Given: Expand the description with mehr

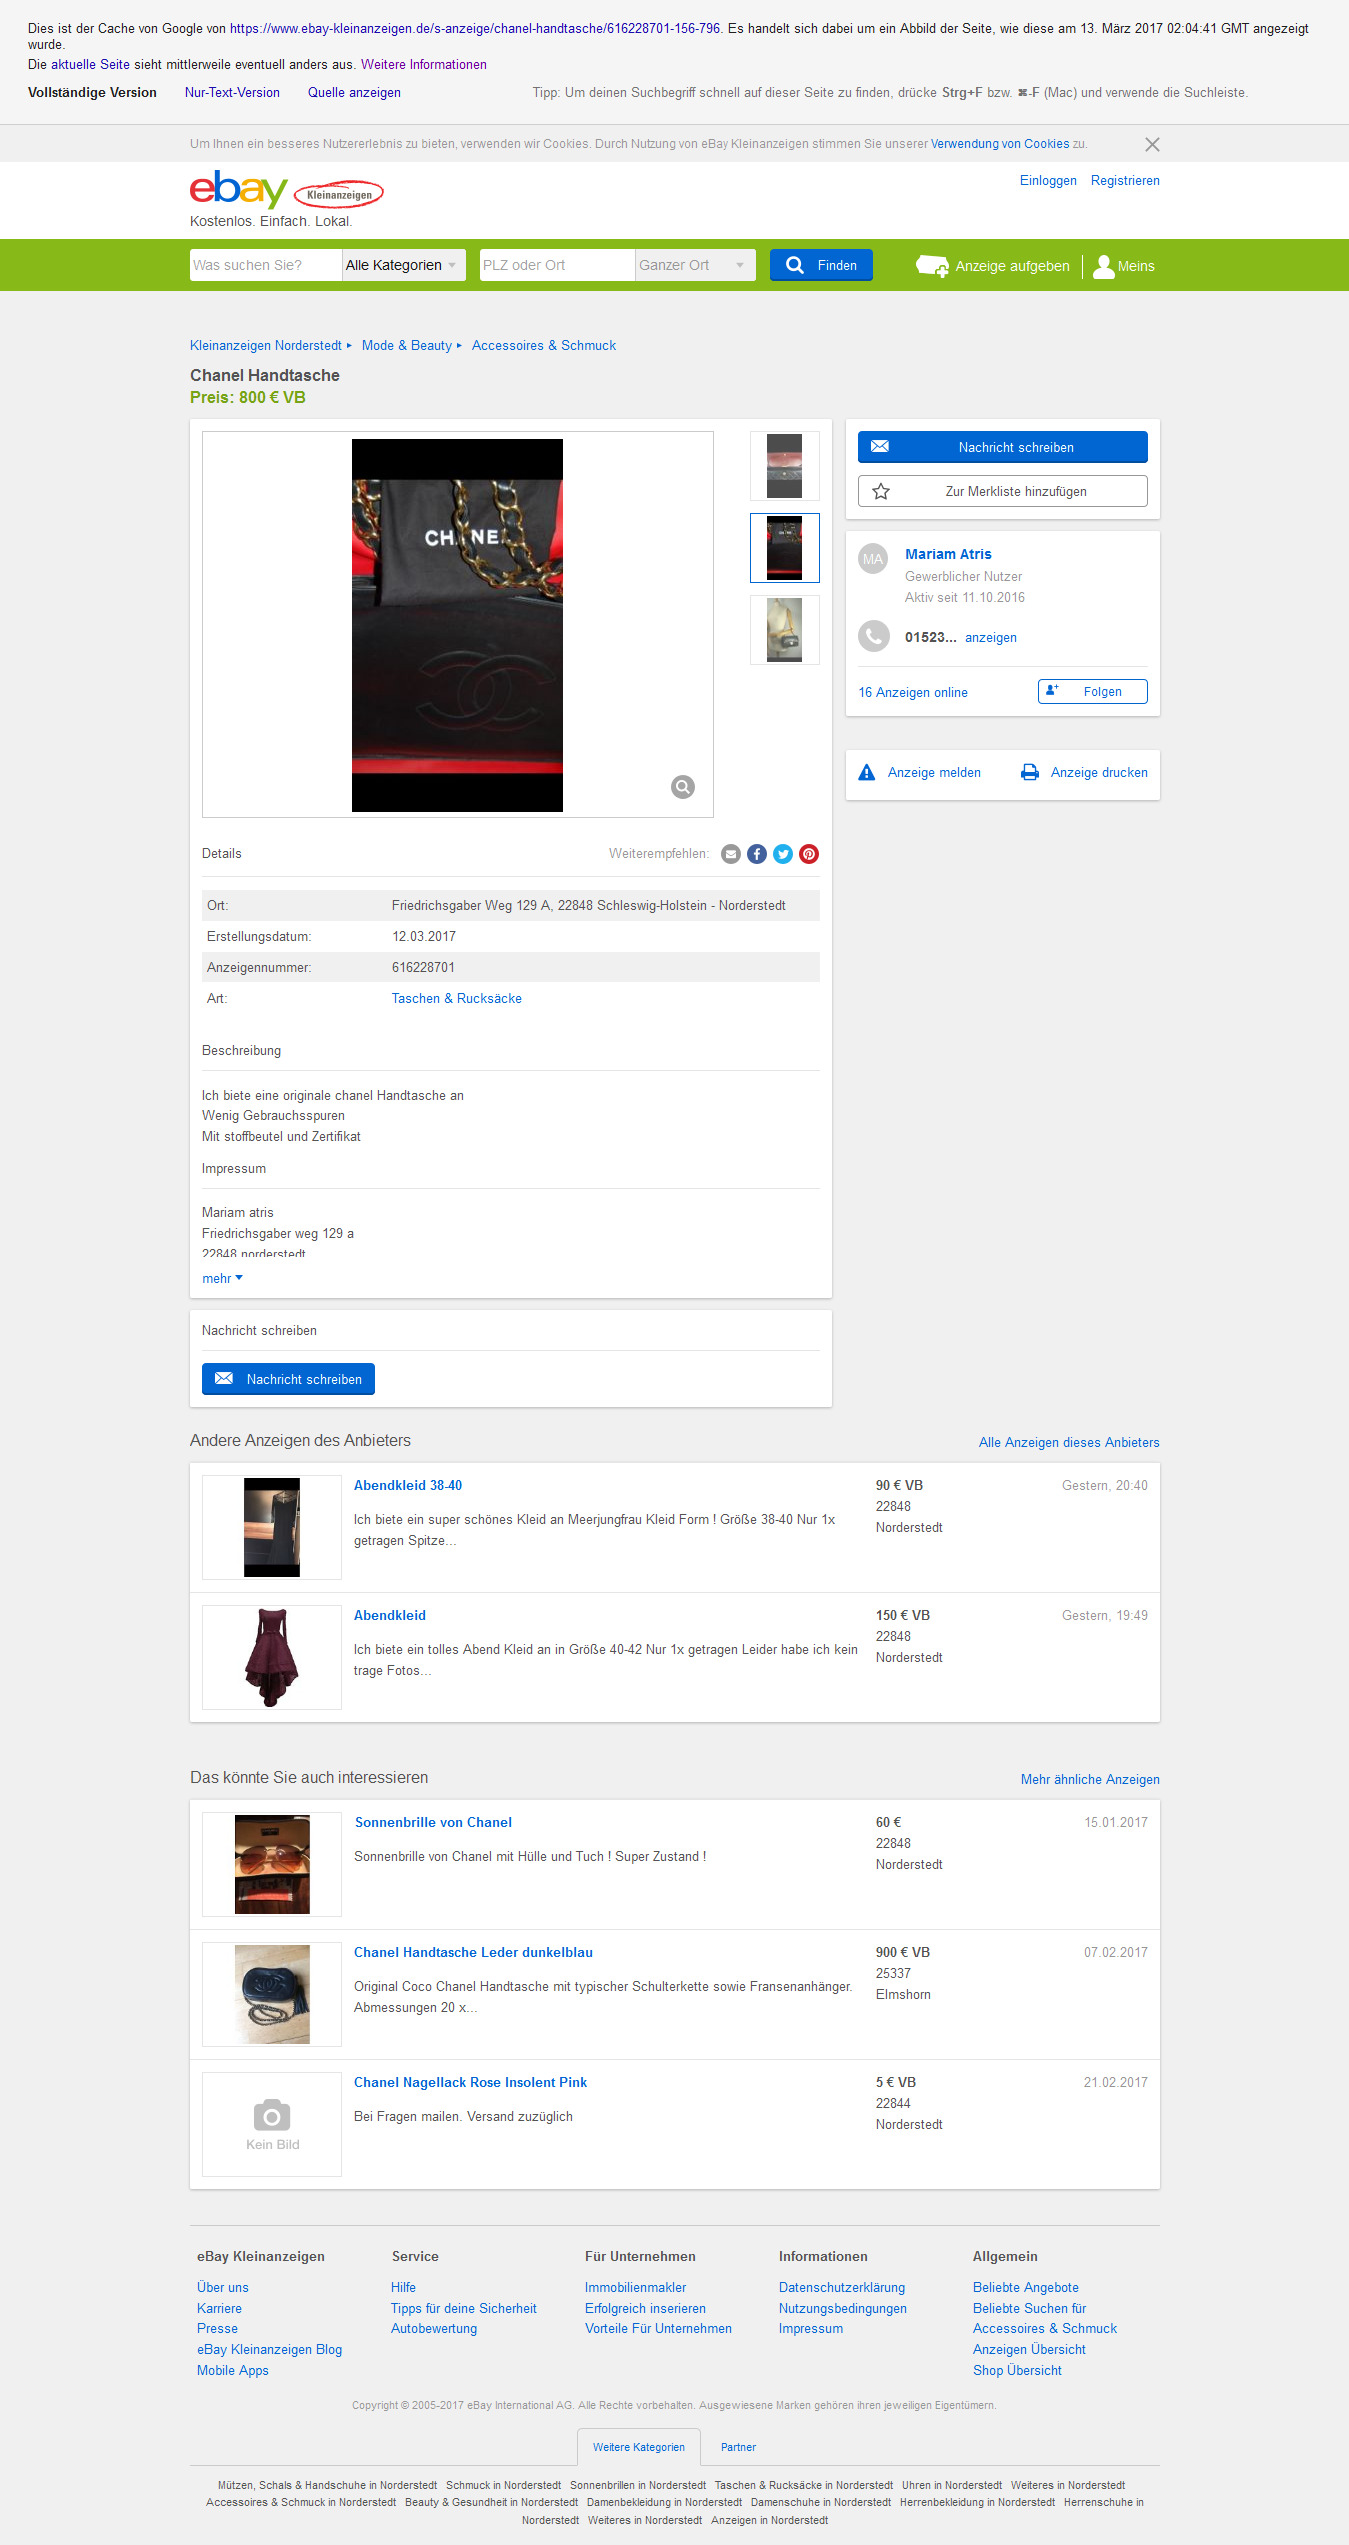Looking at the screenshot, I should pyautogui.click(x=222, y=1279).
